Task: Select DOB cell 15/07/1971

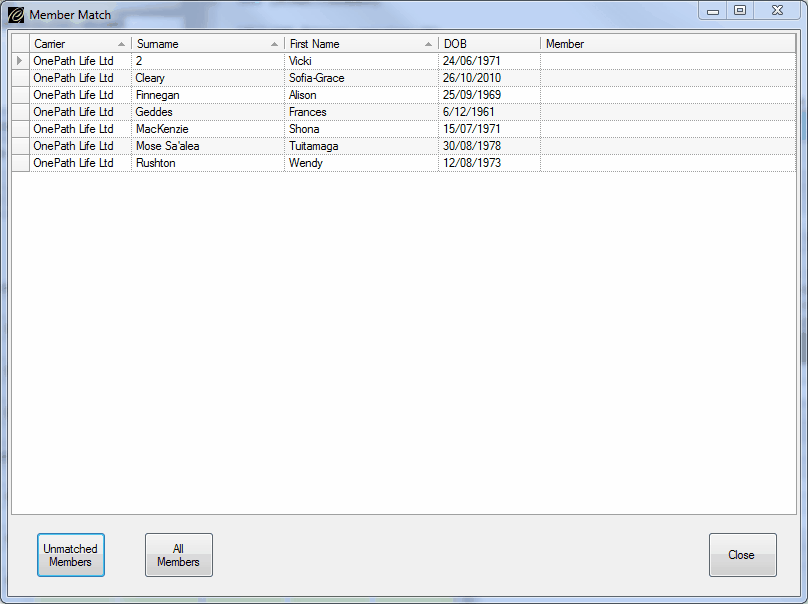Action: (x=490, y=129)
